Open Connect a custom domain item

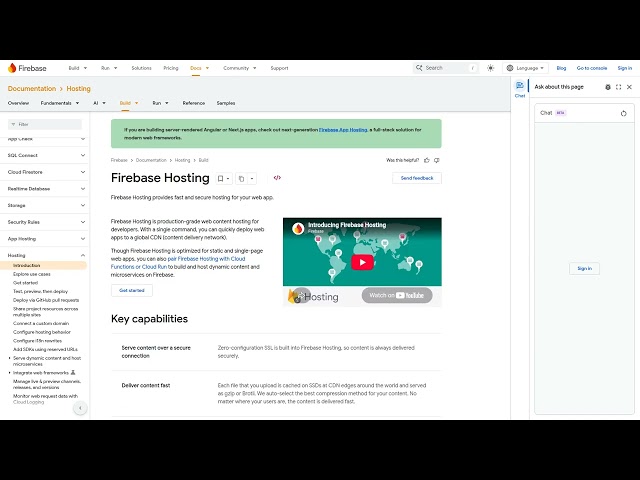41,323
